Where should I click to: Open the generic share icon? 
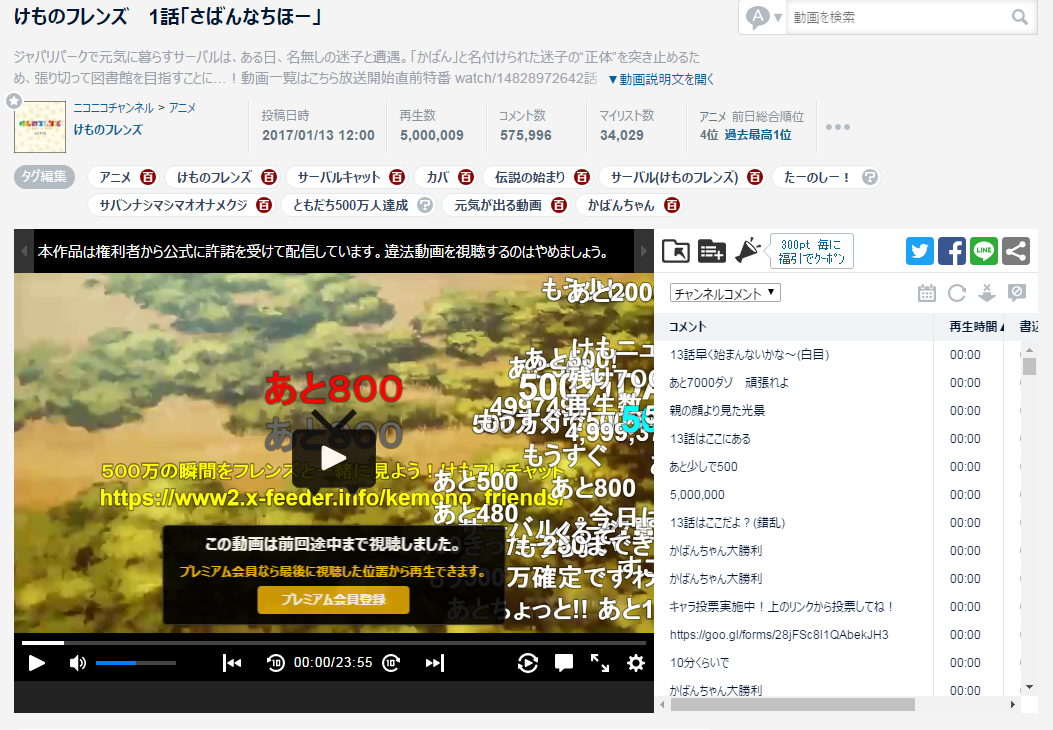click(x=1016, y=251)
